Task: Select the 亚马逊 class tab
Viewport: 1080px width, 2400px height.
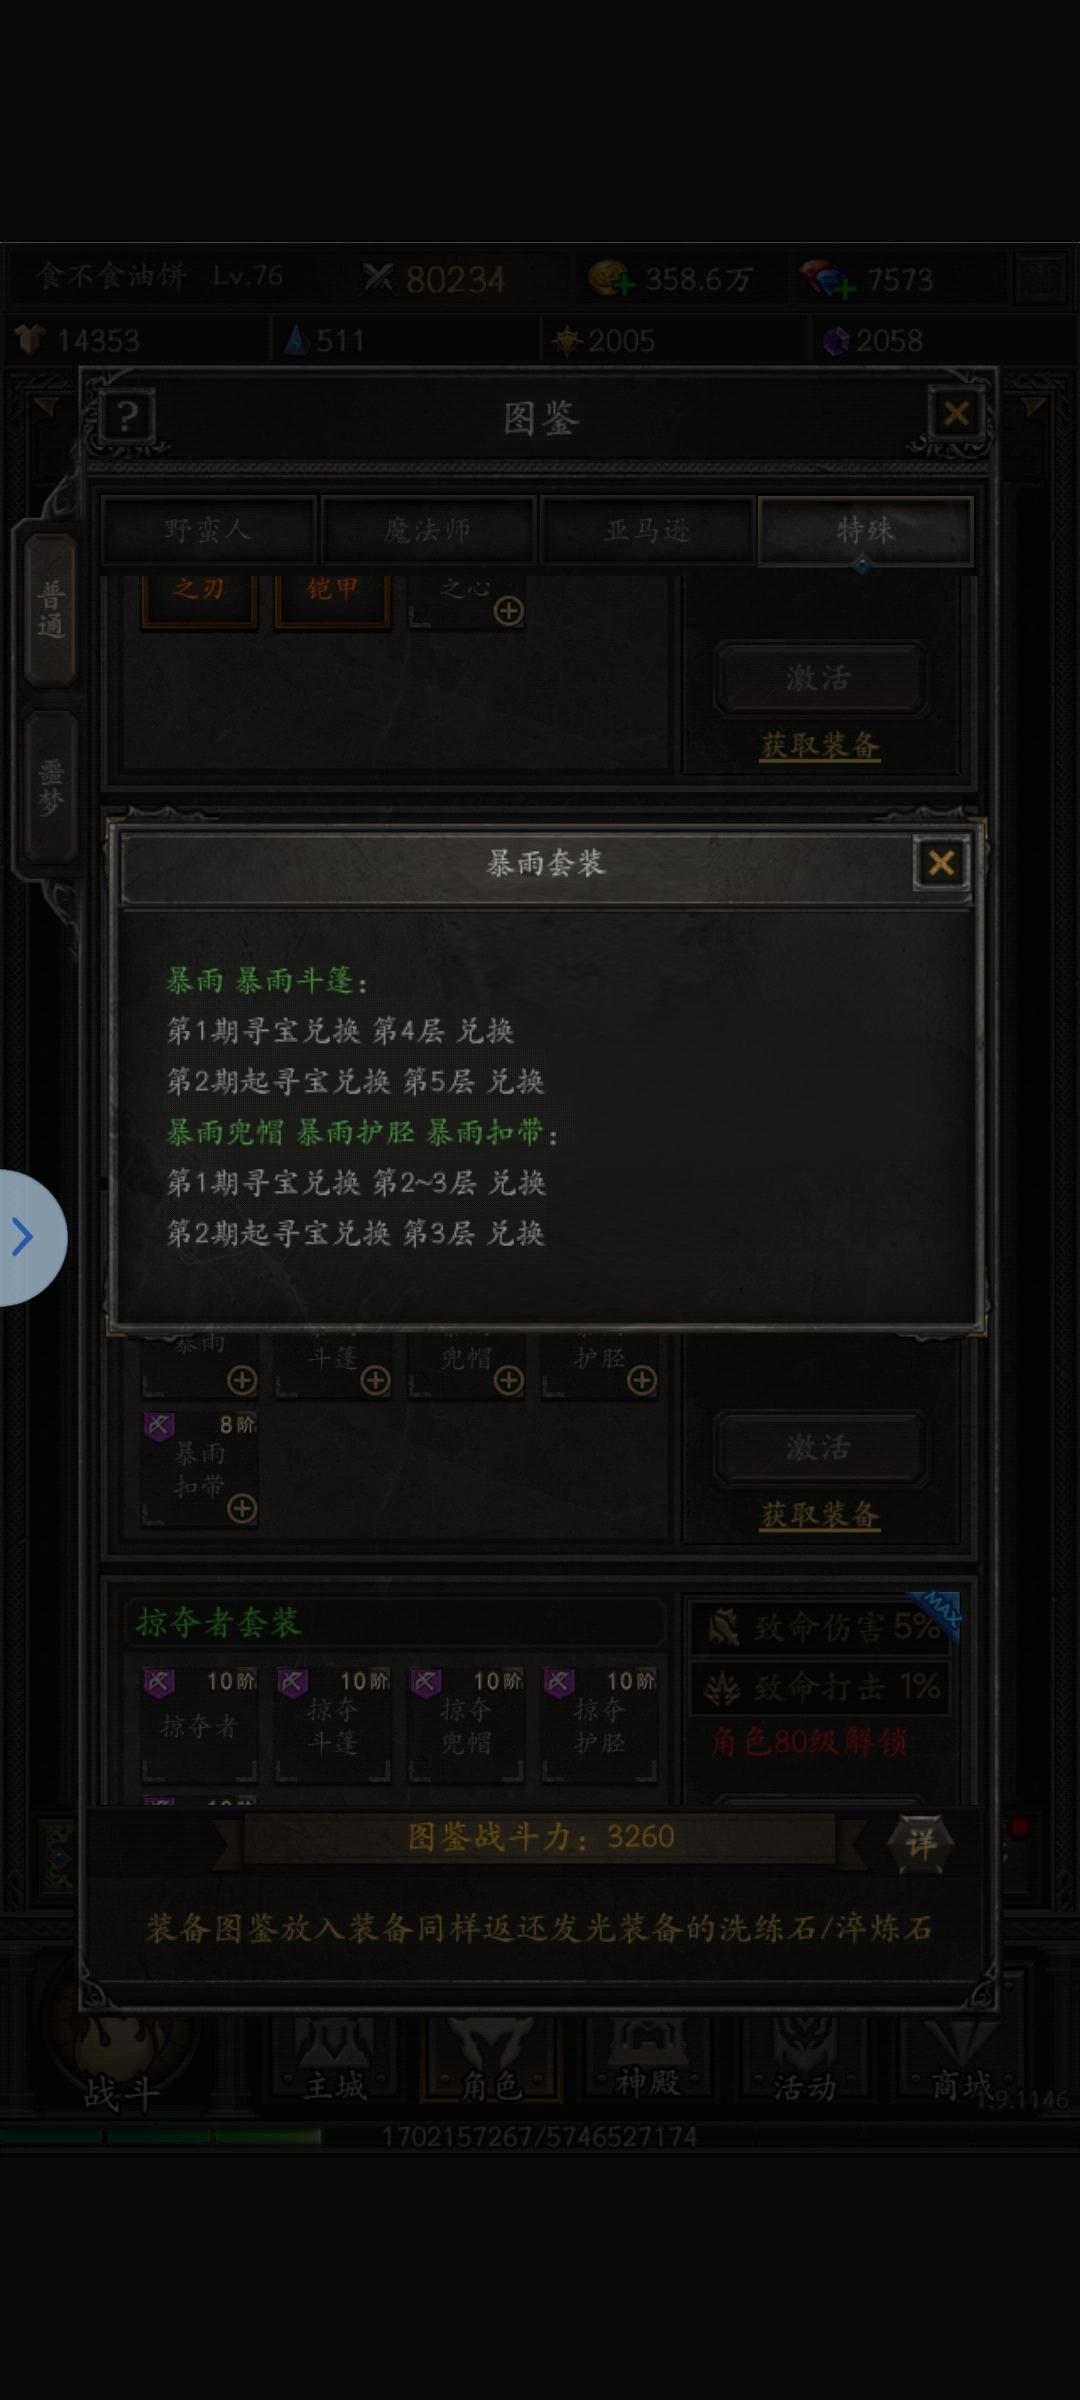Action: (x=647, y=530)
